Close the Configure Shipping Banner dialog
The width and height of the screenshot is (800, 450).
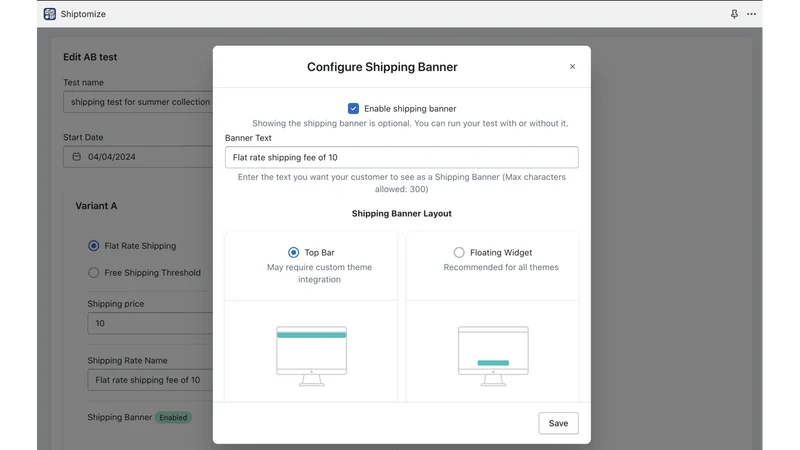tap(572, 66)
